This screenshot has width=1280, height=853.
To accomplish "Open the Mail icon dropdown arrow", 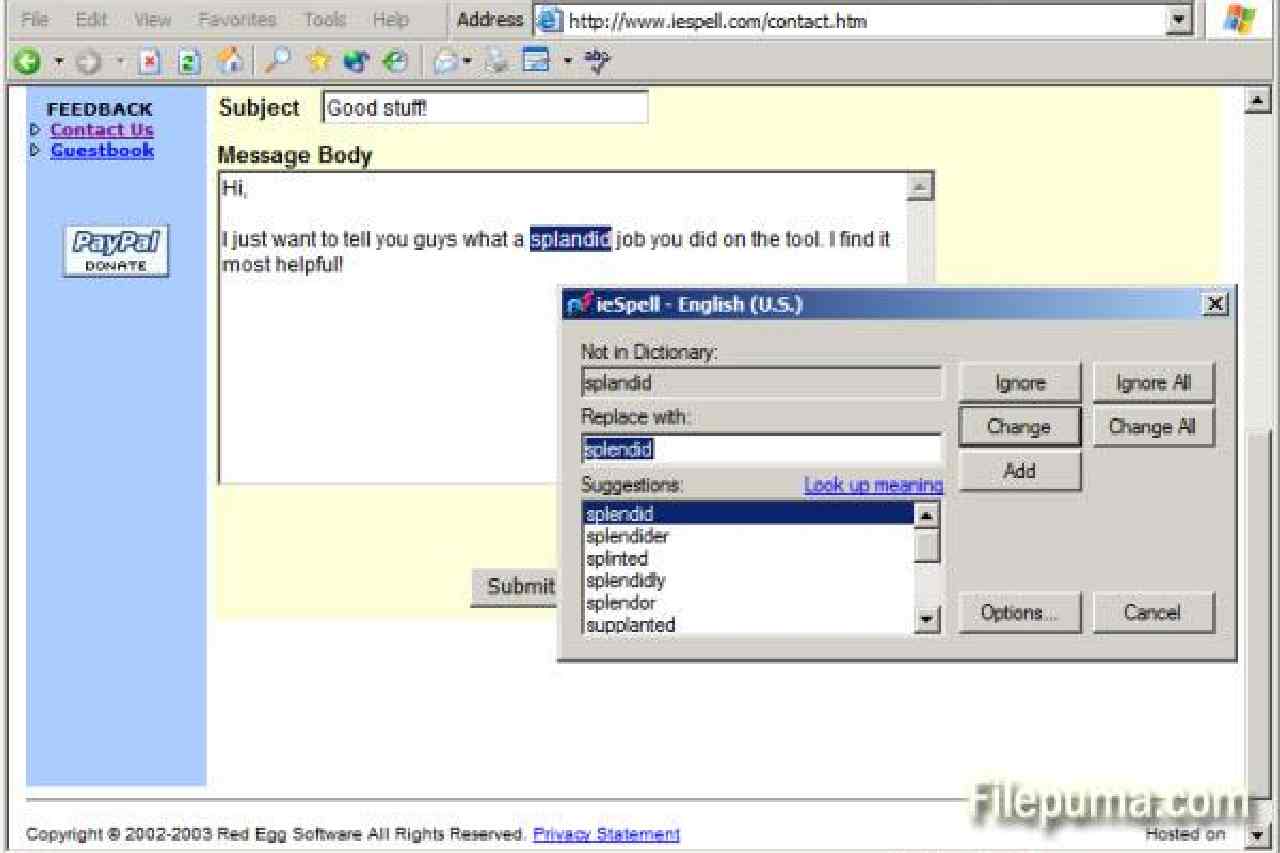I will [x=467, y=62].
